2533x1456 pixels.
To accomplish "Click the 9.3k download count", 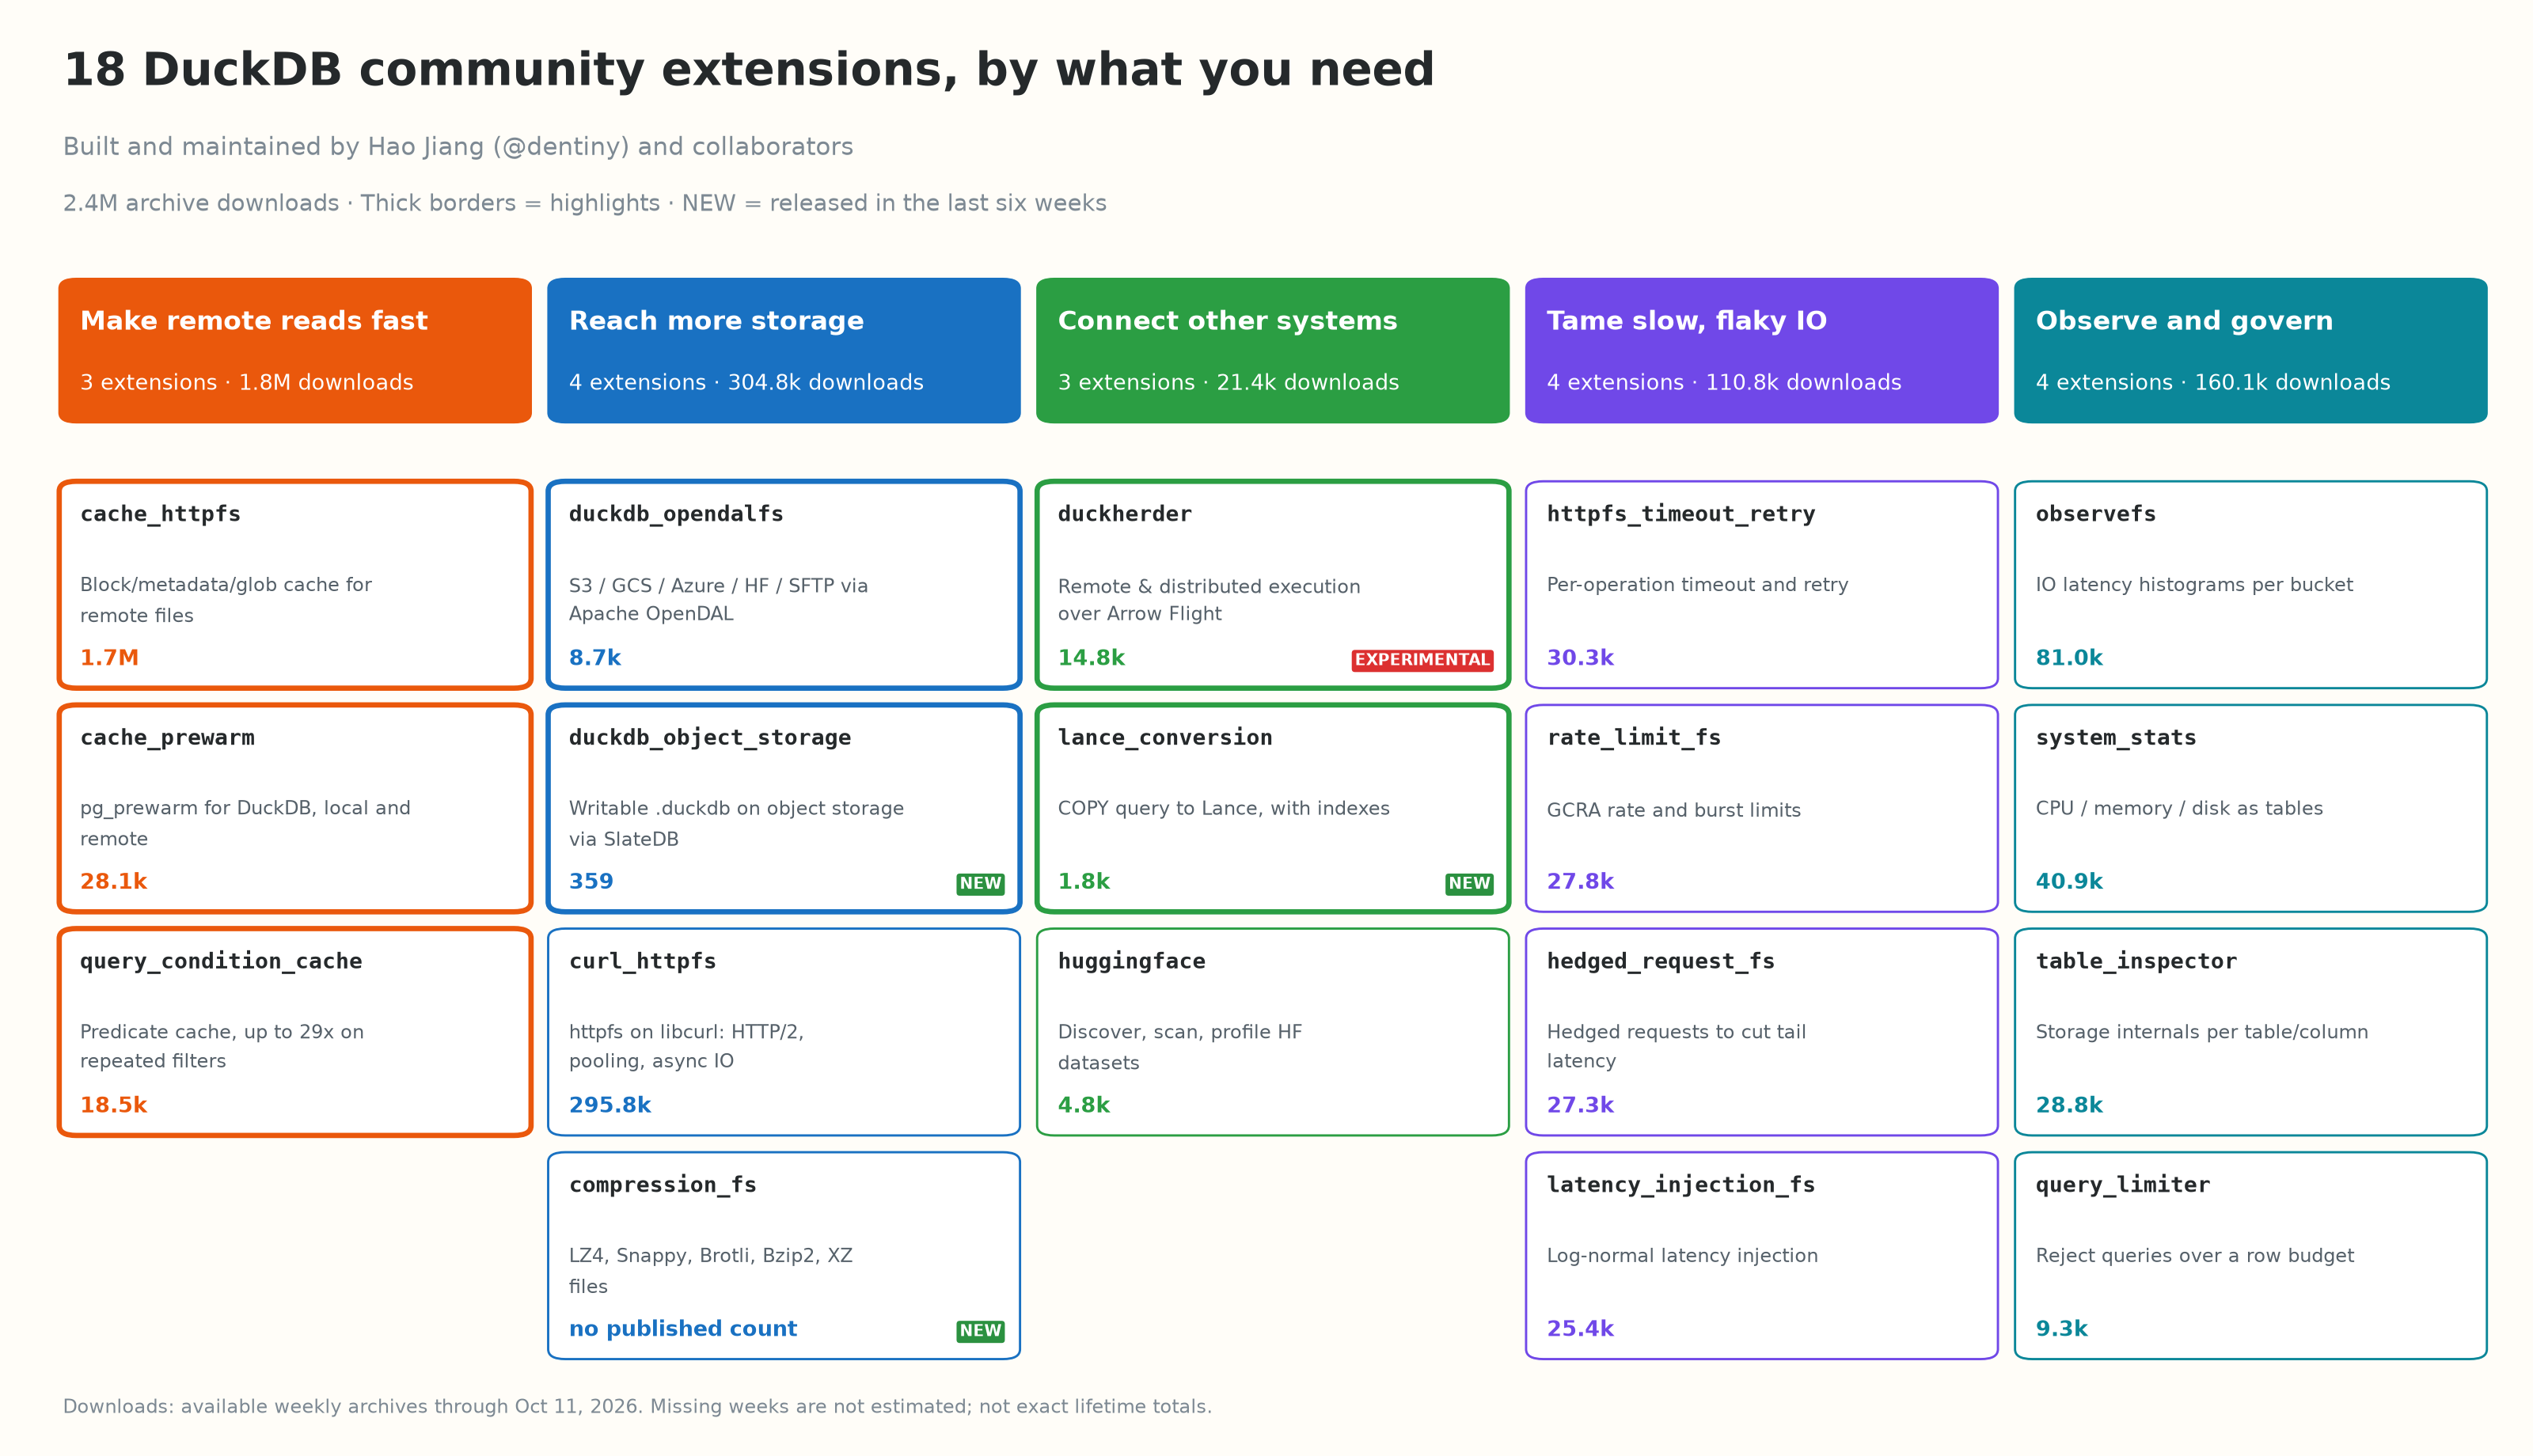I will 2062,1329.
